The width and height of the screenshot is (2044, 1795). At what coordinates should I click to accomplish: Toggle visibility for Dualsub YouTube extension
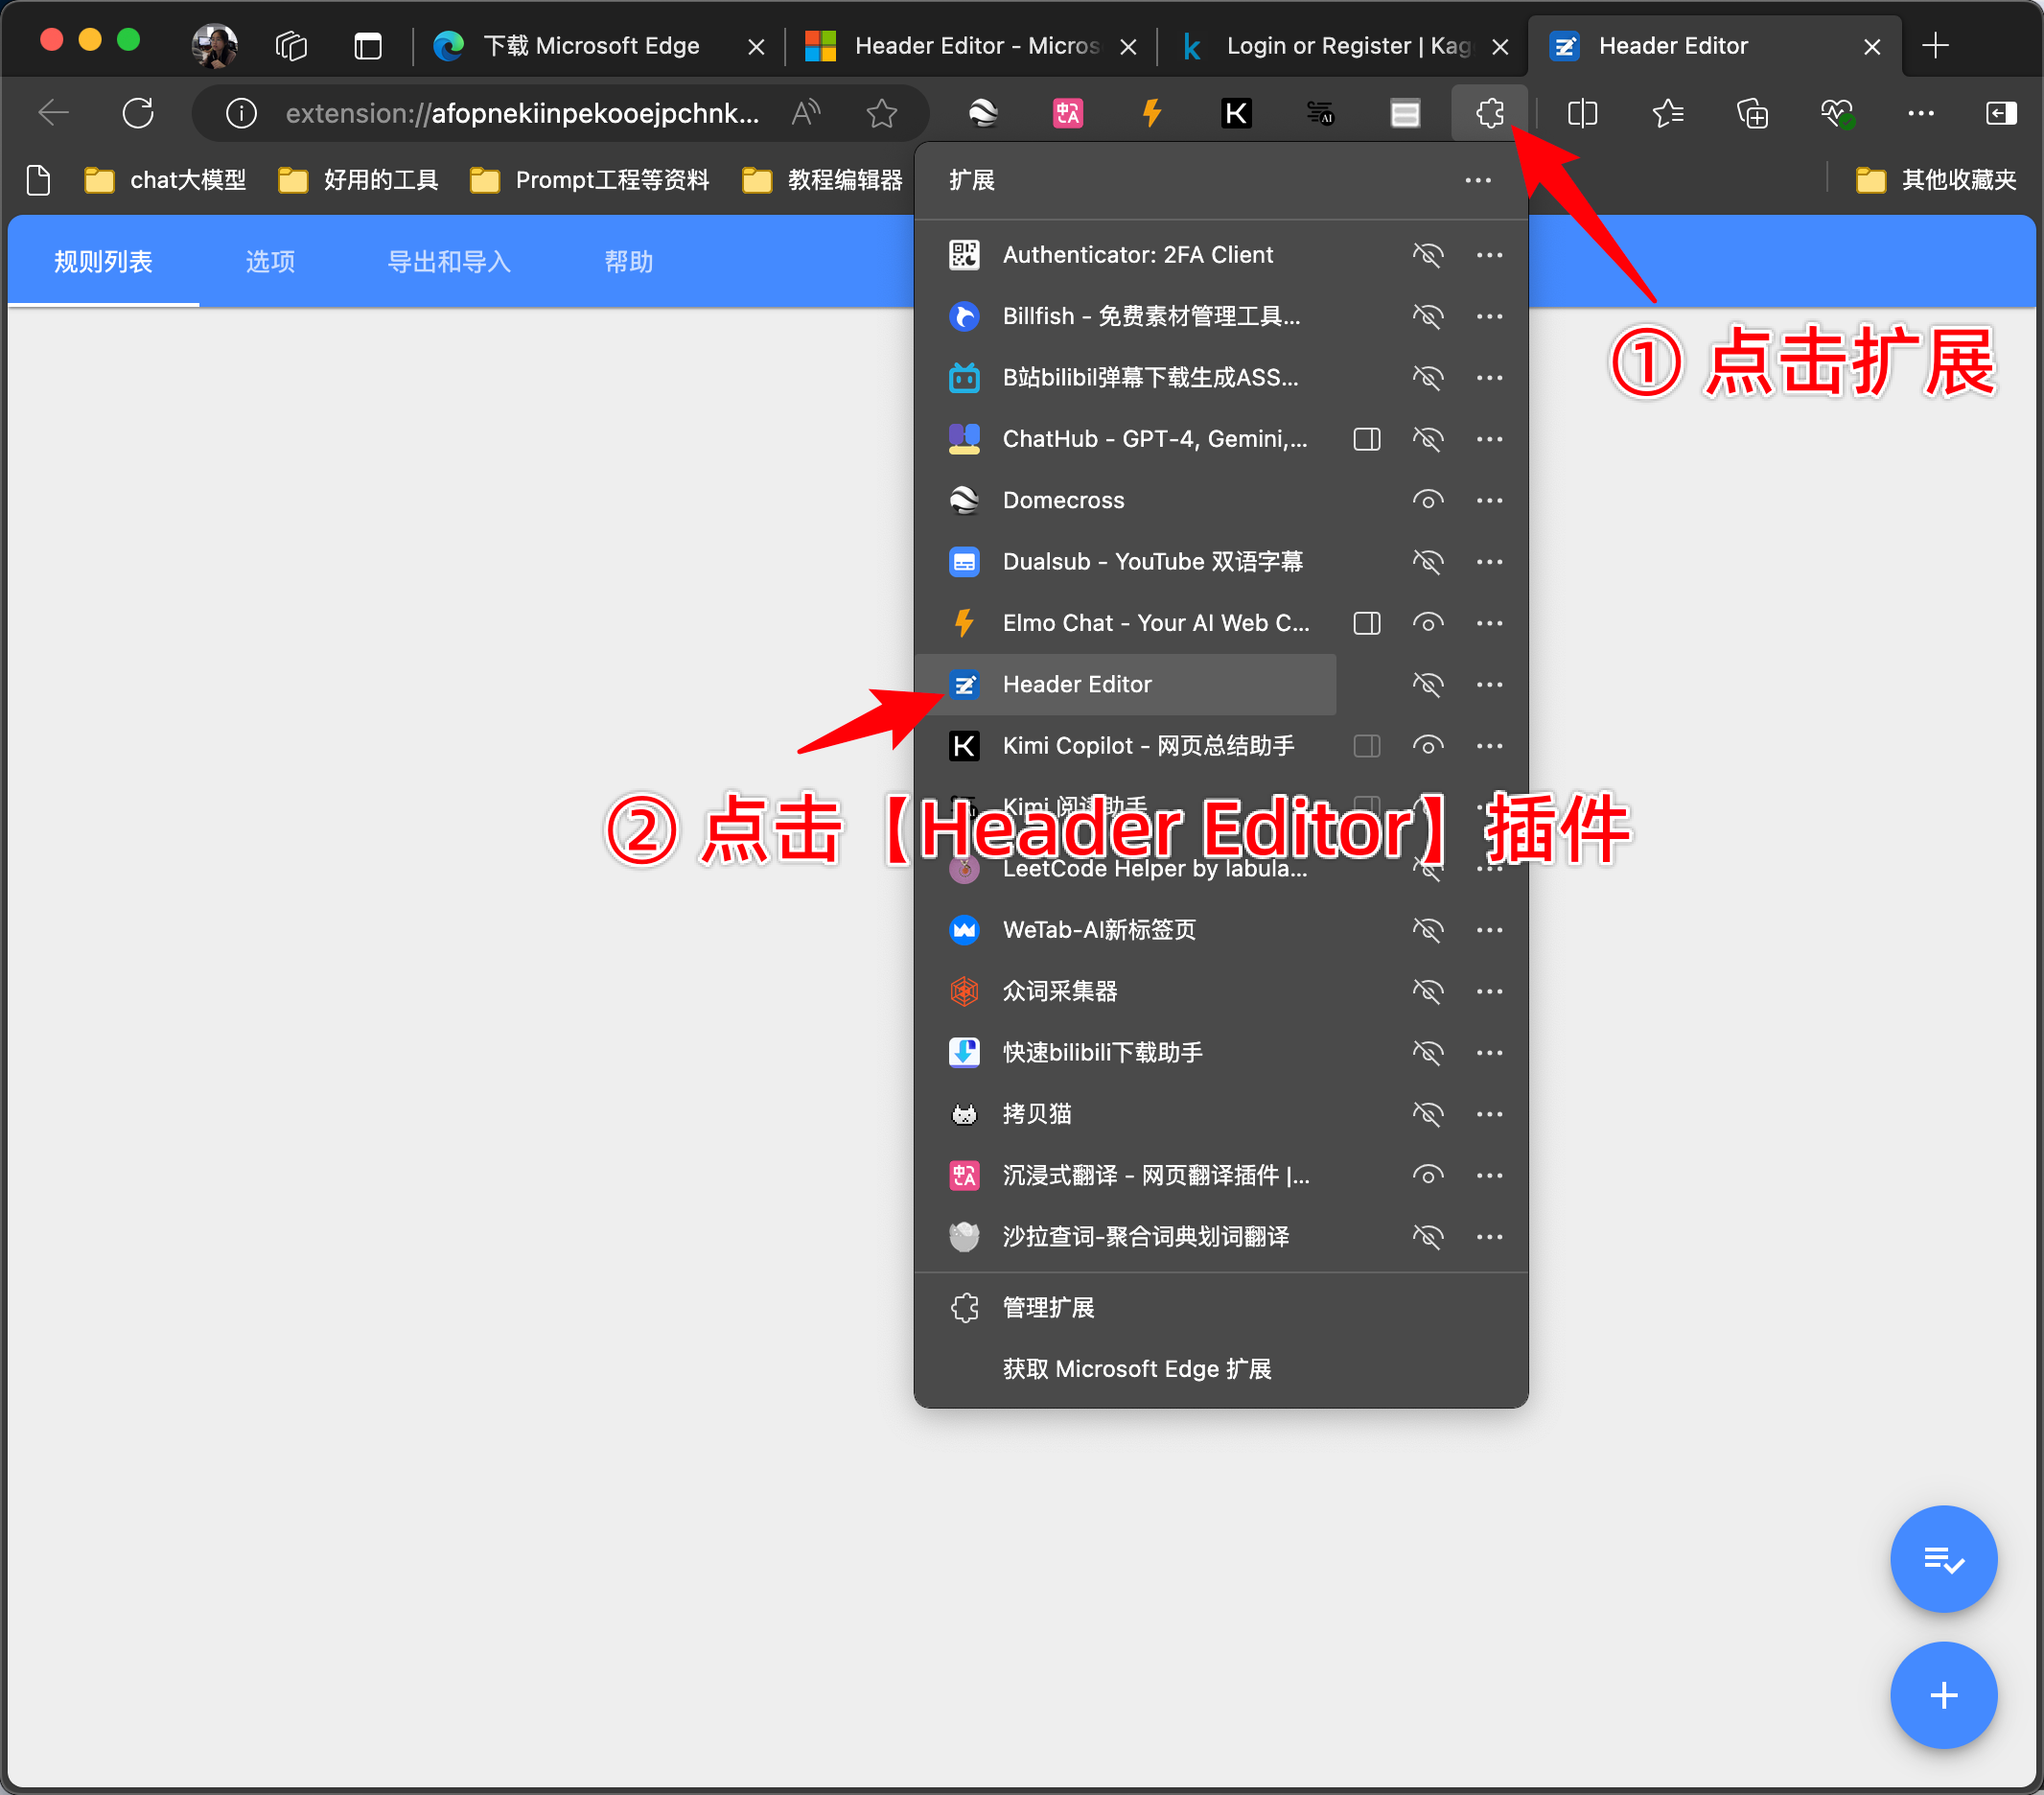(x=1426, y=561)
